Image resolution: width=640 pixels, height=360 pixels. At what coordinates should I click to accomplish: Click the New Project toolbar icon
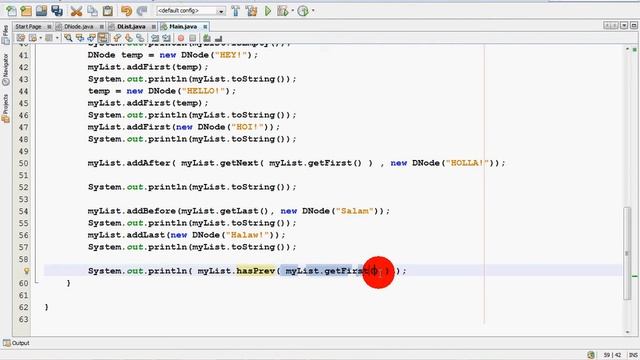point(26,11)
